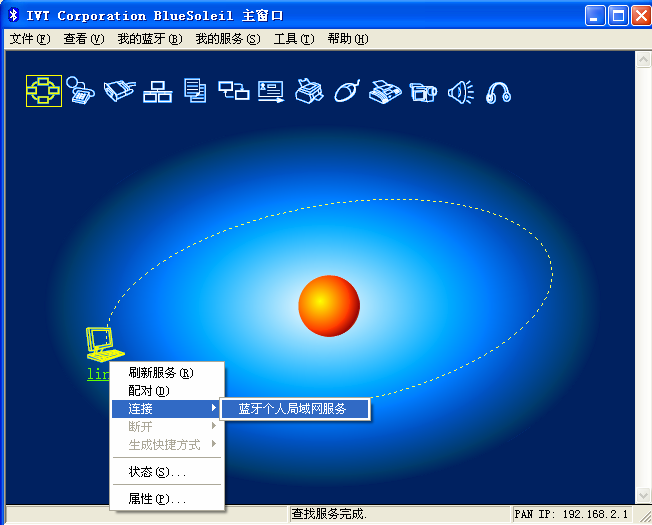652x525 pixels.
Task: Select the camera Imaging service icon
Action: coord(423,92)
